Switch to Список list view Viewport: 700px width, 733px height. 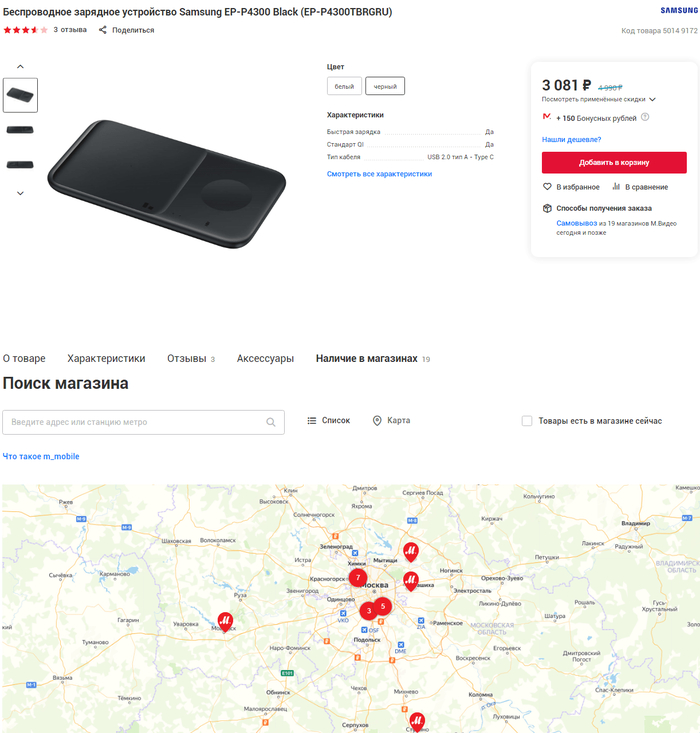click(x=328, y=420)
